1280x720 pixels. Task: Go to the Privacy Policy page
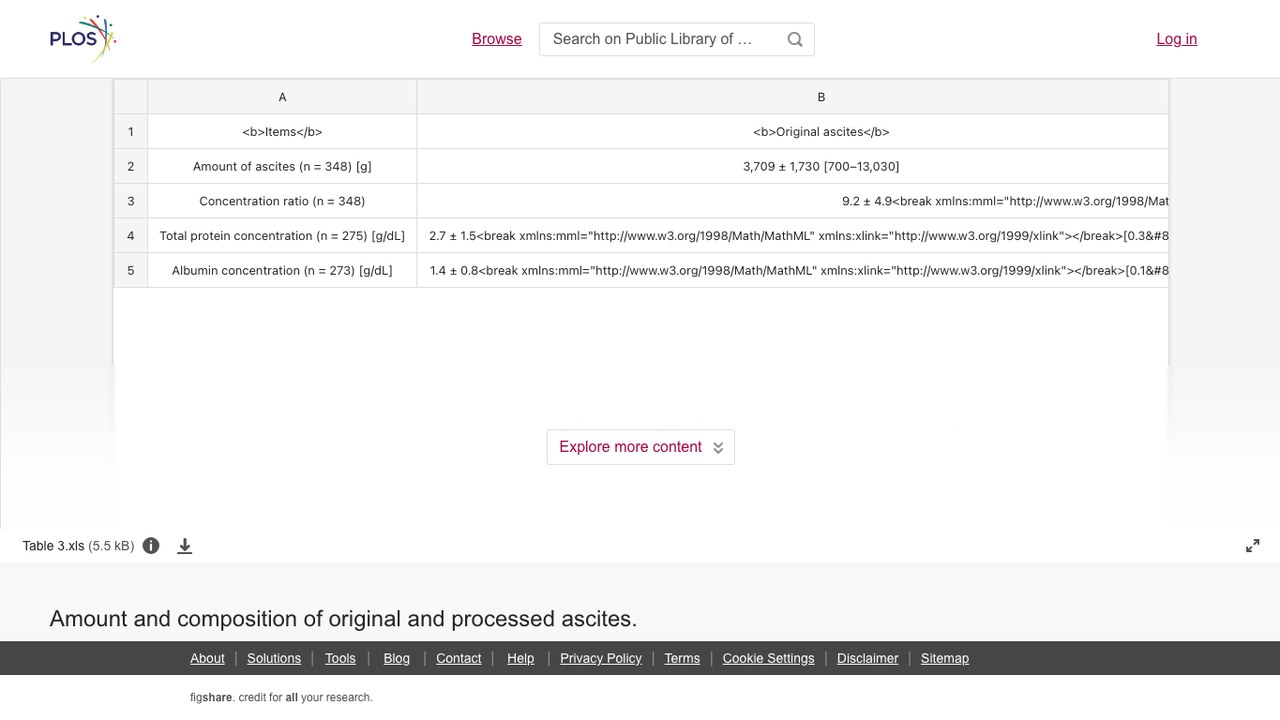coord(601,658)
